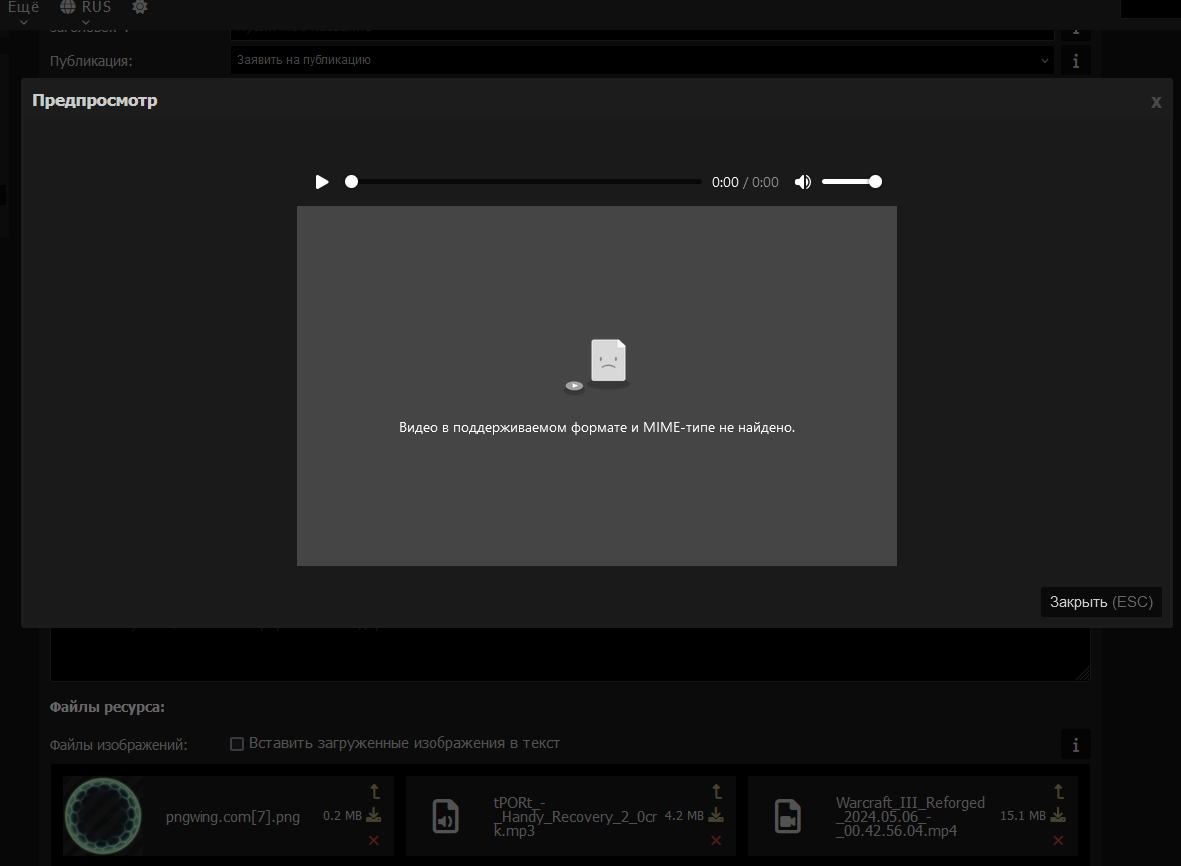
Task: Click the unsupported video error message
Action: coord(597,428)
